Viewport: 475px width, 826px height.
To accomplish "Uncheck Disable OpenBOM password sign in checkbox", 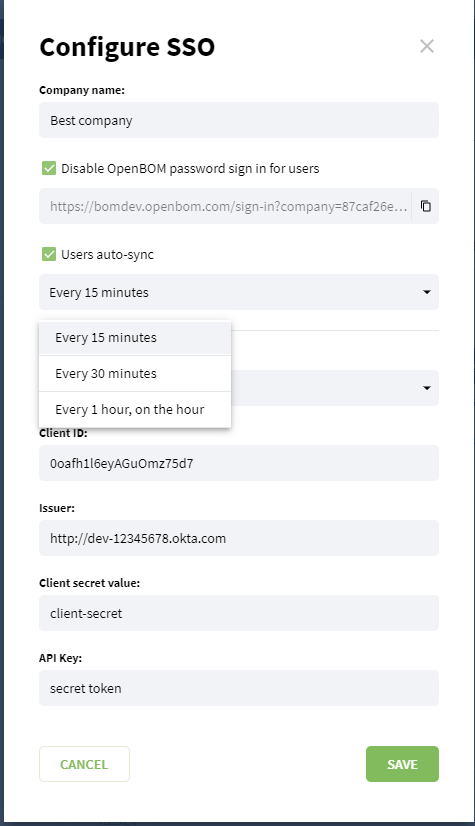I will 49,168.
